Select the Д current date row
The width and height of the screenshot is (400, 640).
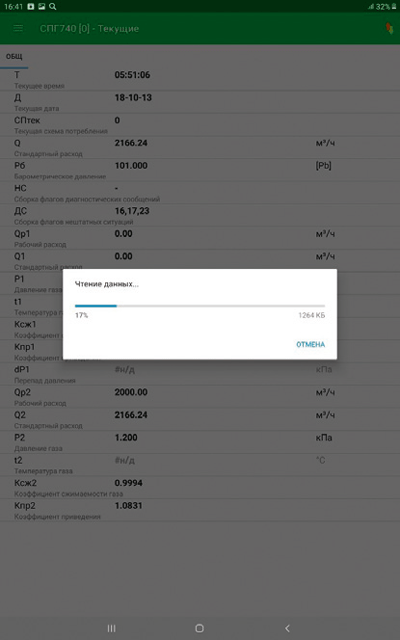click(x=200, y=102)
